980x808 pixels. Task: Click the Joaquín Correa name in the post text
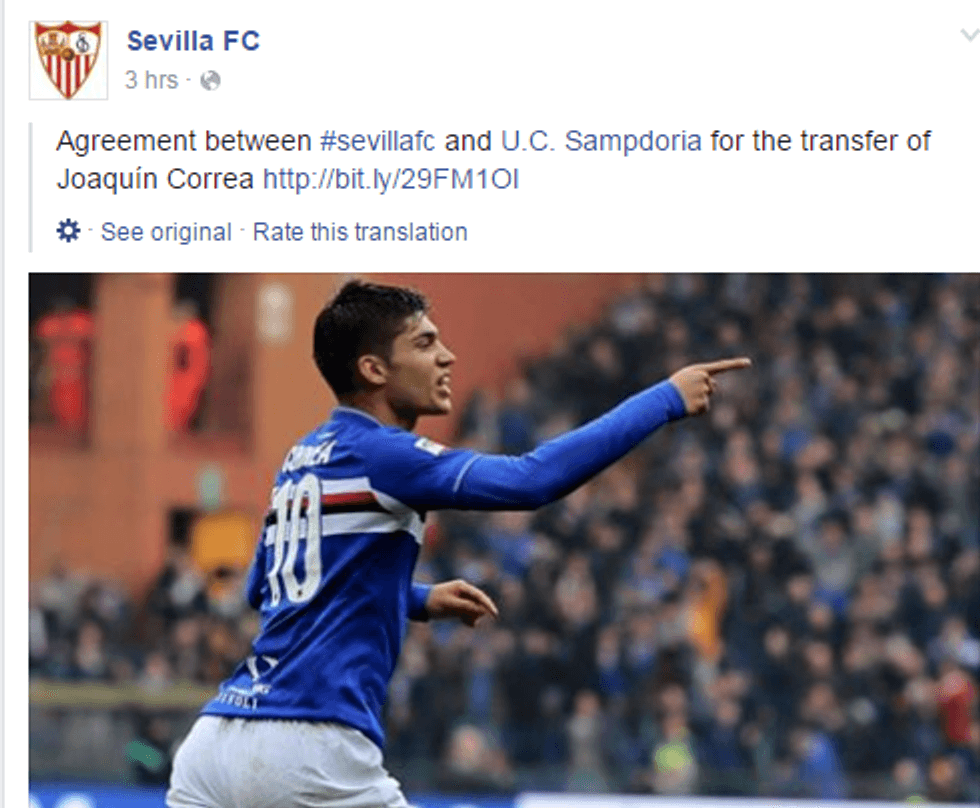155,179
